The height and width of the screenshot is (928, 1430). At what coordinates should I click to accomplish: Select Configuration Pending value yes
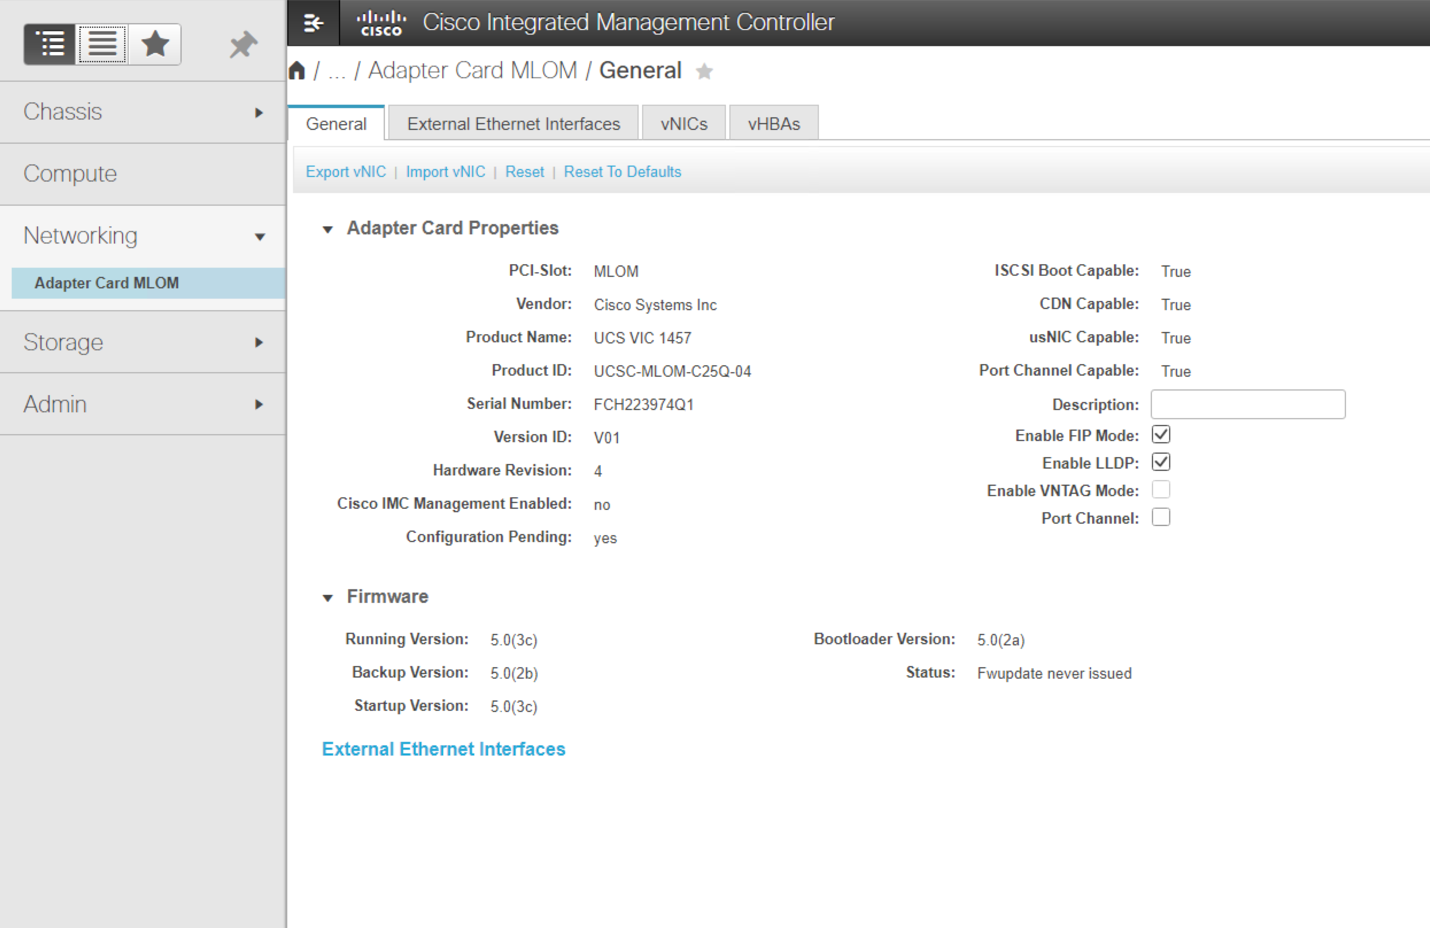pos(606,538)
